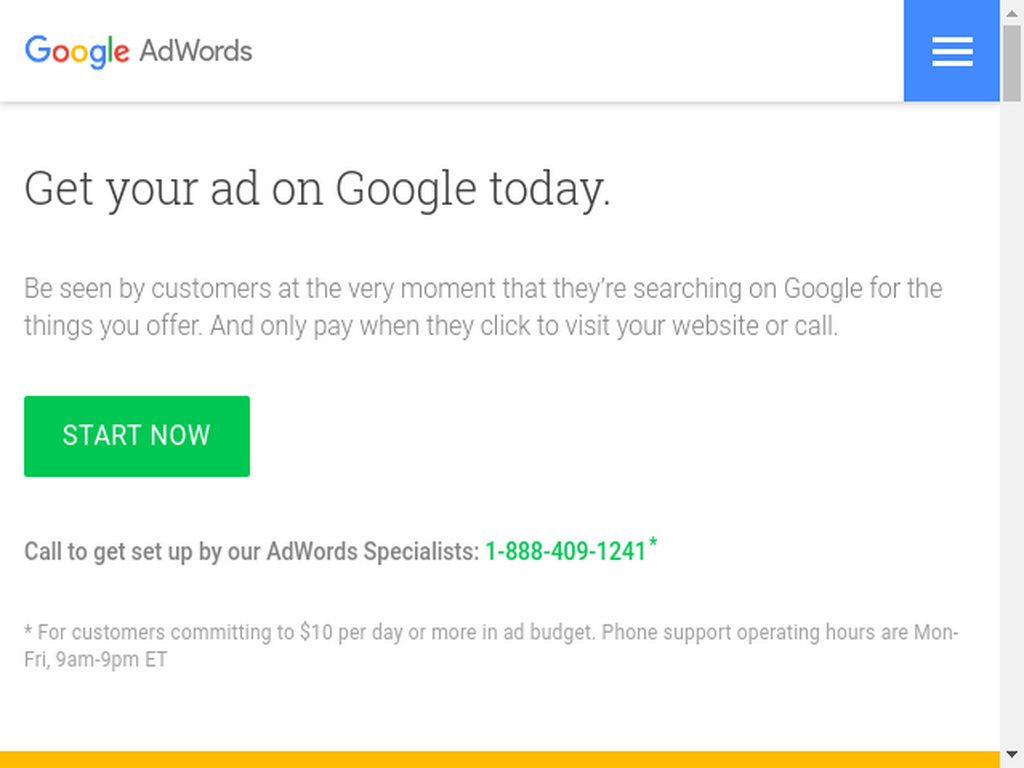This screenshot has height=768, width=1024.
Task: Click the "Call to get set up" label
Action: click(251, 552)
